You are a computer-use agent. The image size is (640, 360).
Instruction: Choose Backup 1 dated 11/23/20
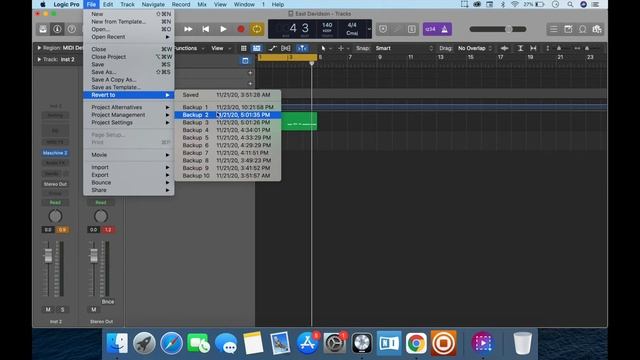[228, 107]
